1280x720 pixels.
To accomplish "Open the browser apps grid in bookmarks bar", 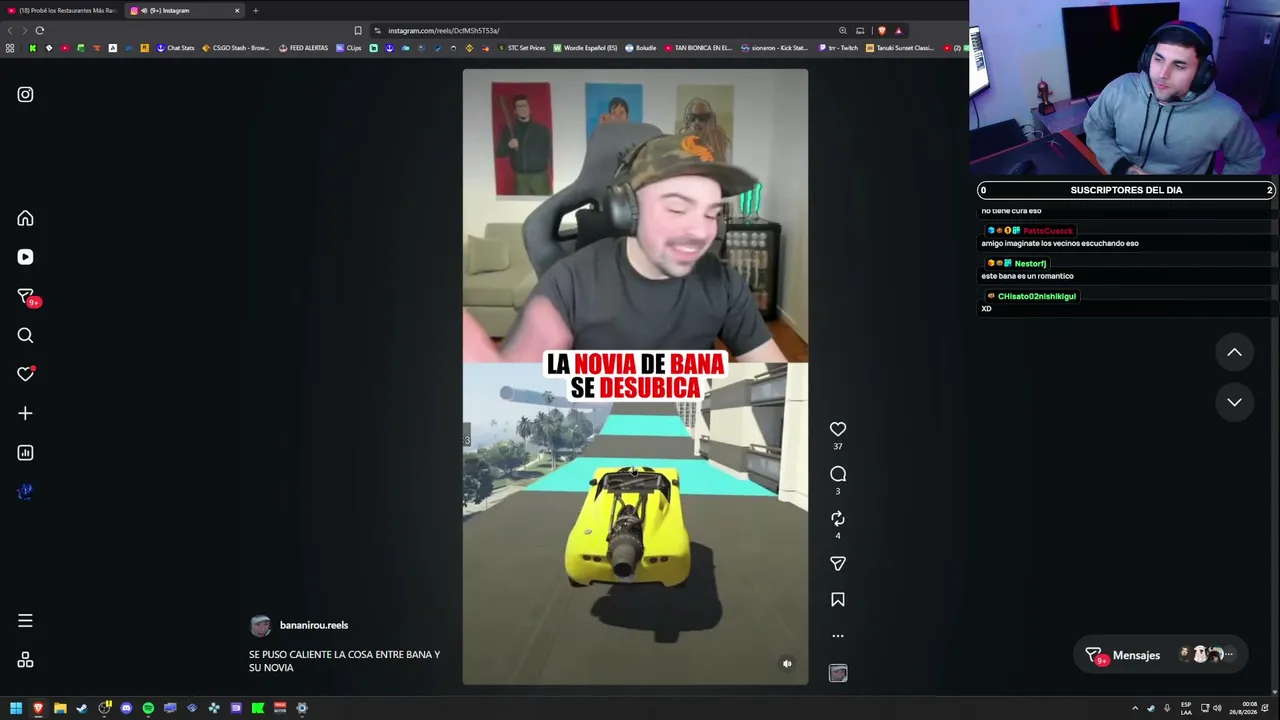I will coord(10,48).
